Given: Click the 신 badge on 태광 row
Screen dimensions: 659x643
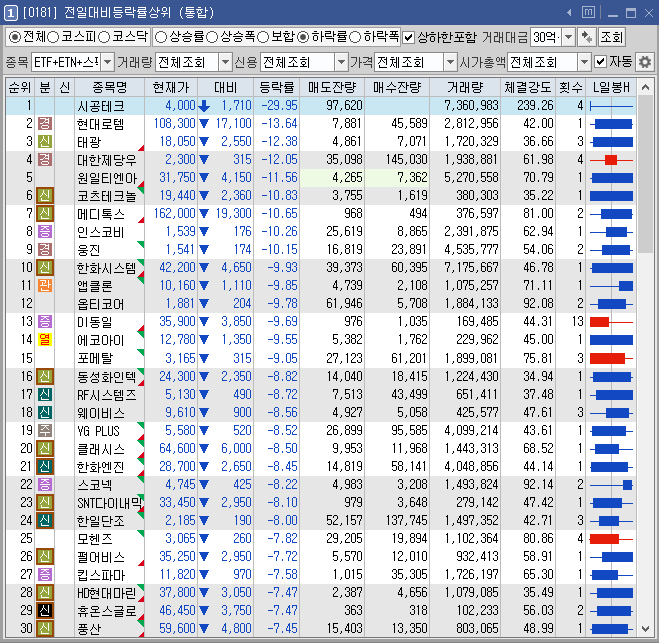Looking at the screenshot, I should click(45, 142).
